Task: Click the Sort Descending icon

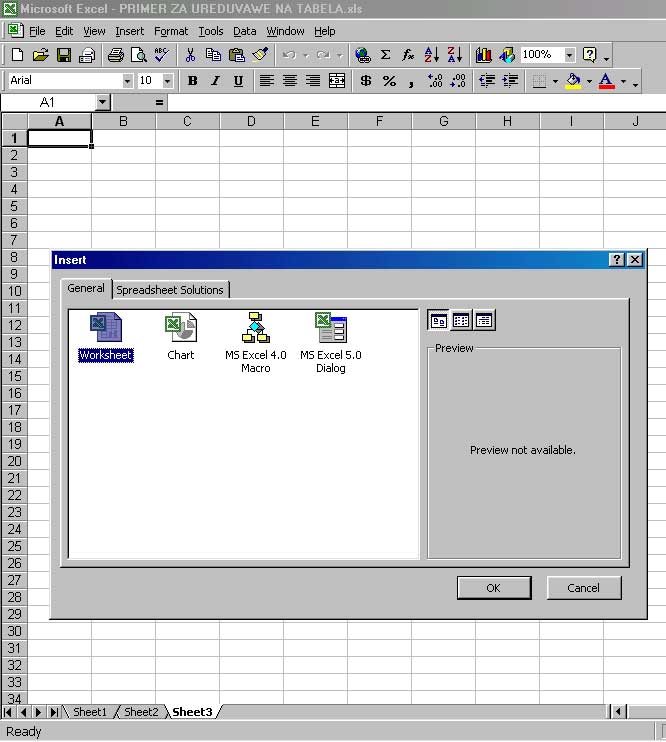Action: [x=454, y=55]
